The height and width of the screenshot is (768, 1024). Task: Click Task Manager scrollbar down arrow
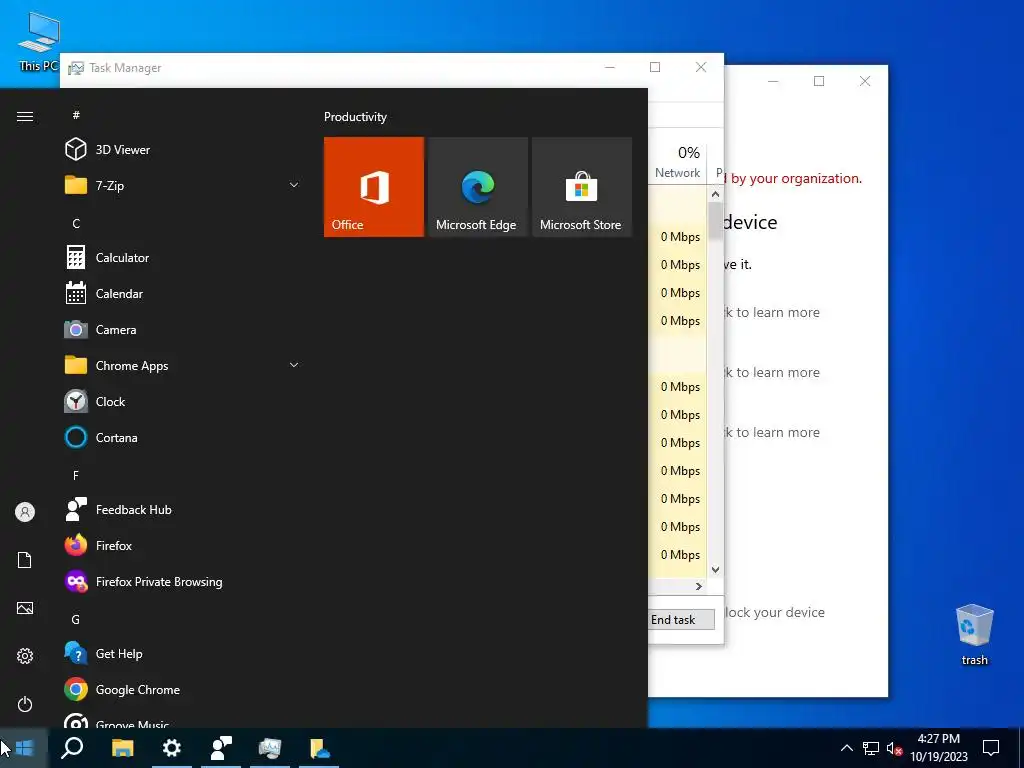coord(715,569)
